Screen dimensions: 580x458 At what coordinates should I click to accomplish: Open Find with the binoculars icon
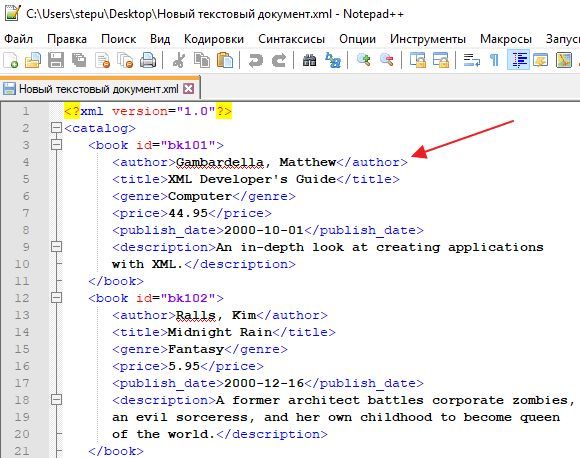[x=310, y=60]
